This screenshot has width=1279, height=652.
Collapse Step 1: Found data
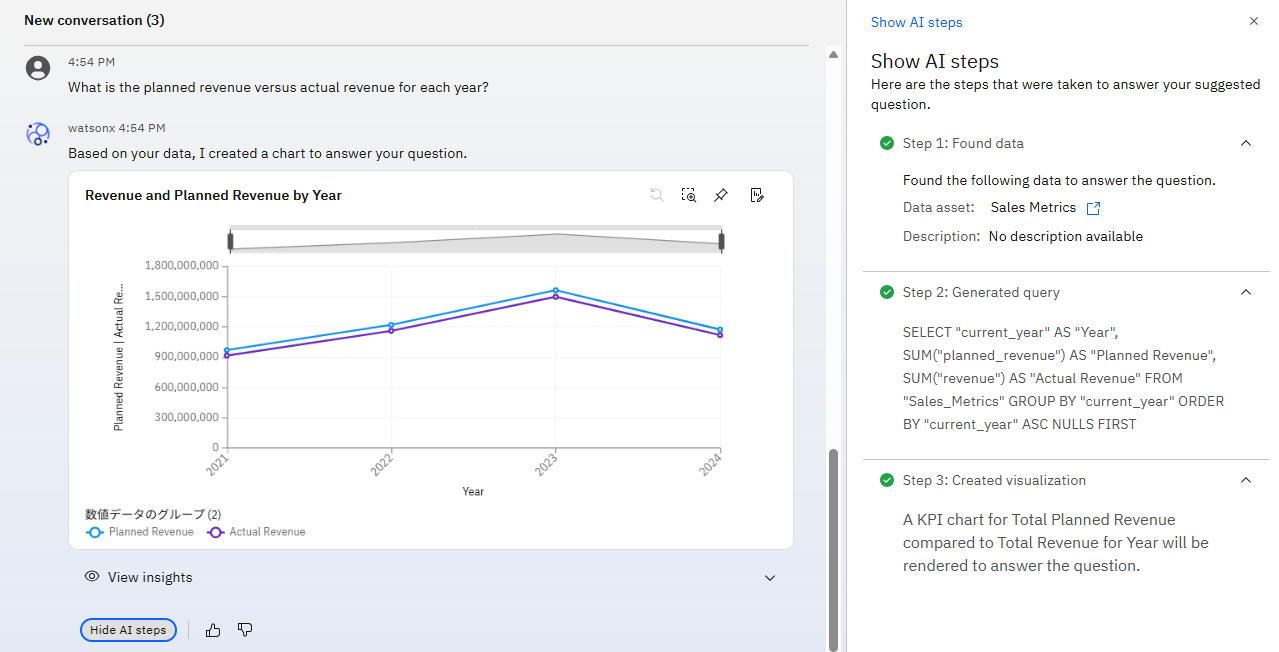(1245, 143)
